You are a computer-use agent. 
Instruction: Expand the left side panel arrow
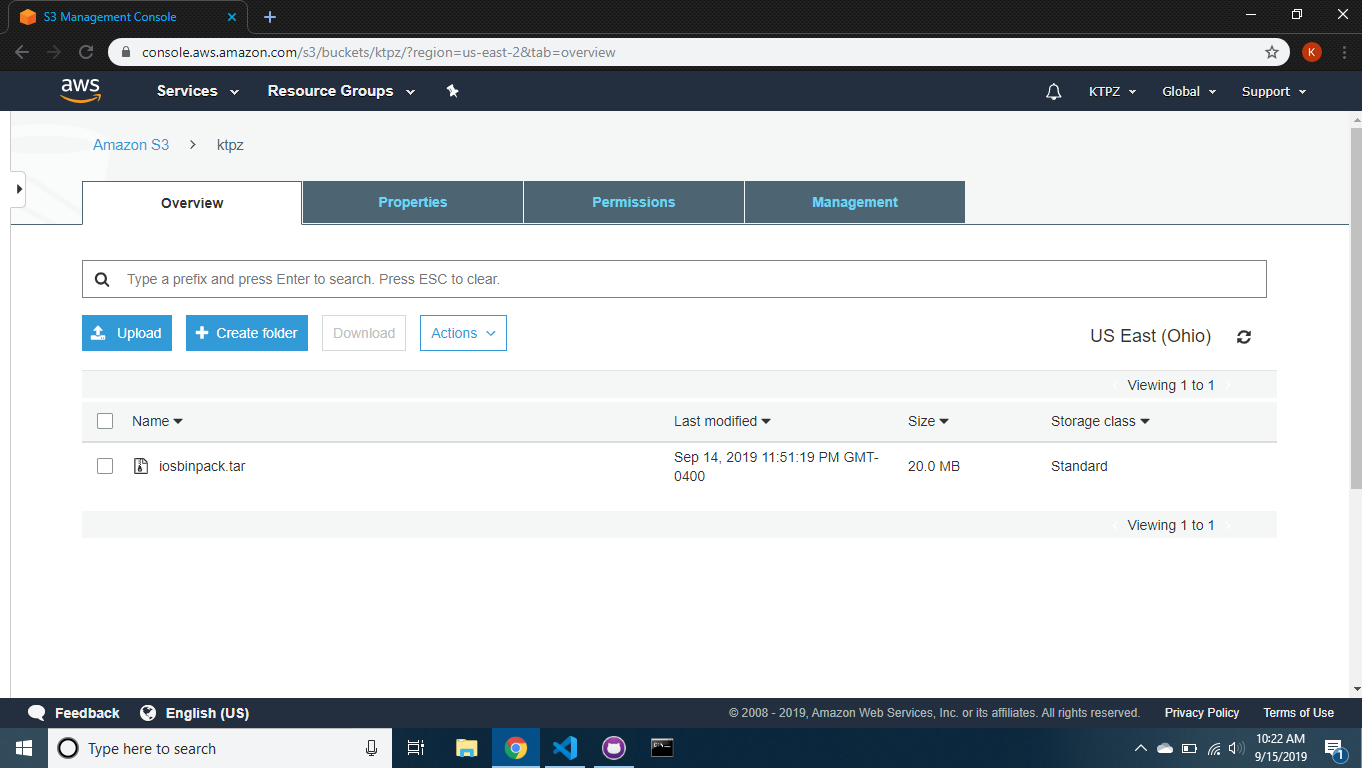tap(18, 188)
